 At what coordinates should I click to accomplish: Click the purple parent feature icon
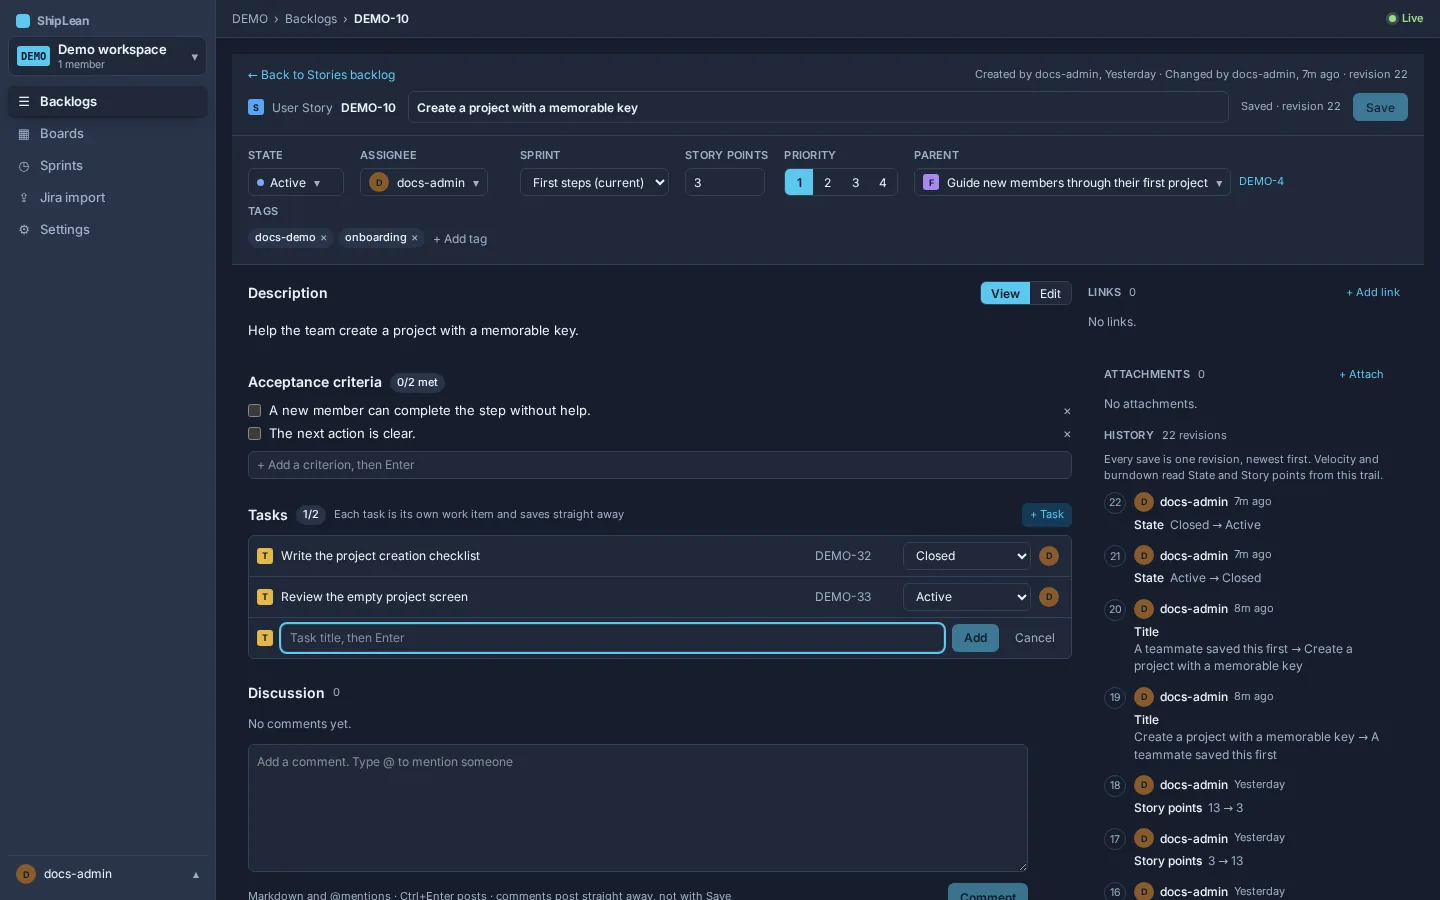point(931,183)
